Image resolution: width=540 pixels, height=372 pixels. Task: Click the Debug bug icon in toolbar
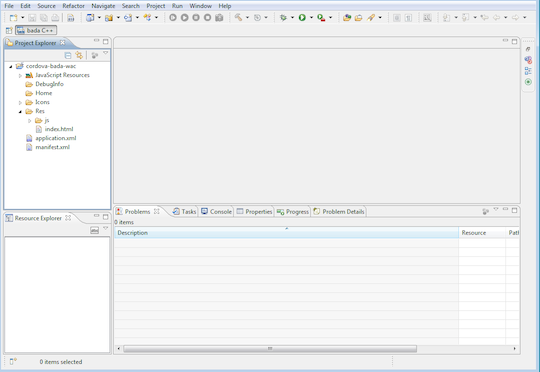[283, 18]
